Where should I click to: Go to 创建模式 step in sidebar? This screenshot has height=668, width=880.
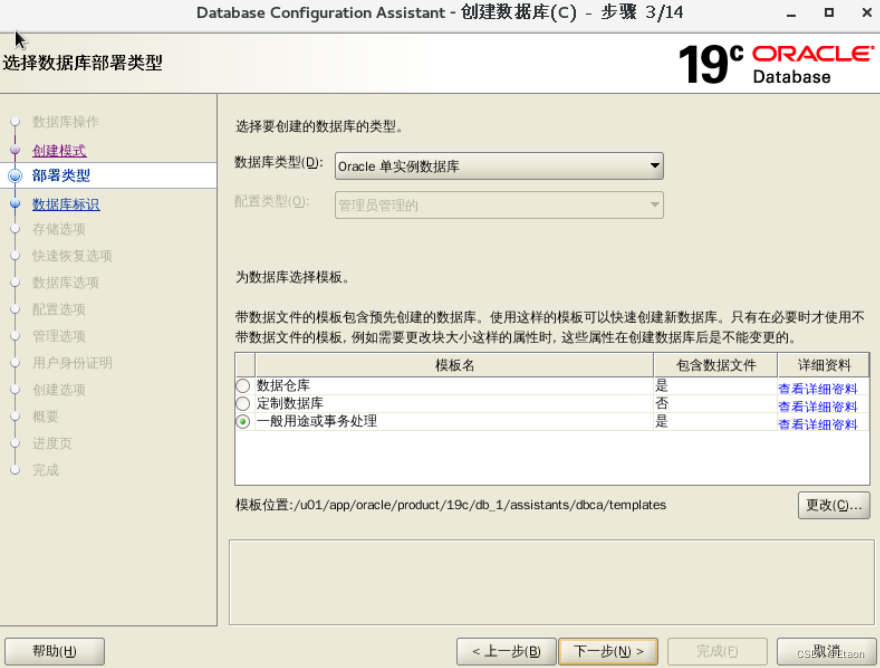click(59, 150)
